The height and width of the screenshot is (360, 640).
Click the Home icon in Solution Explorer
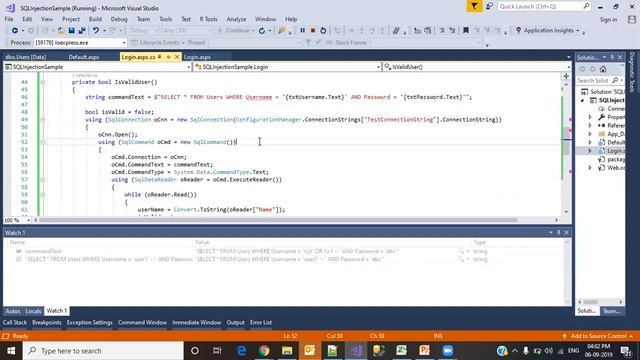(x=603, y=69)
